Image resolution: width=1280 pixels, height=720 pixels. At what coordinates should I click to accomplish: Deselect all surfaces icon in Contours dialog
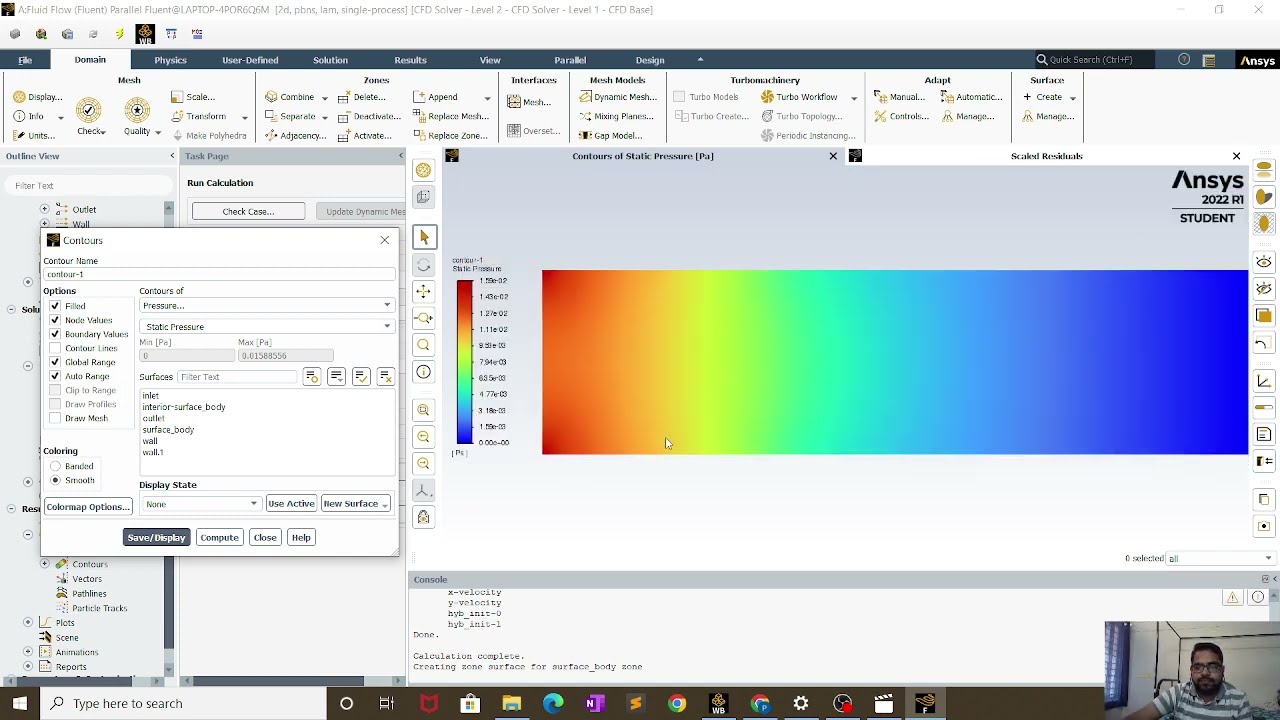coord(385,376)
